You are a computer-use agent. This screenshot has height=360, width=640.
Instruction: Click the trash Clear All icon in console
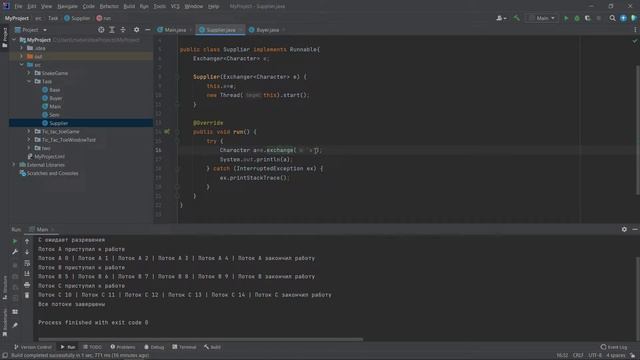coord(27,295)
